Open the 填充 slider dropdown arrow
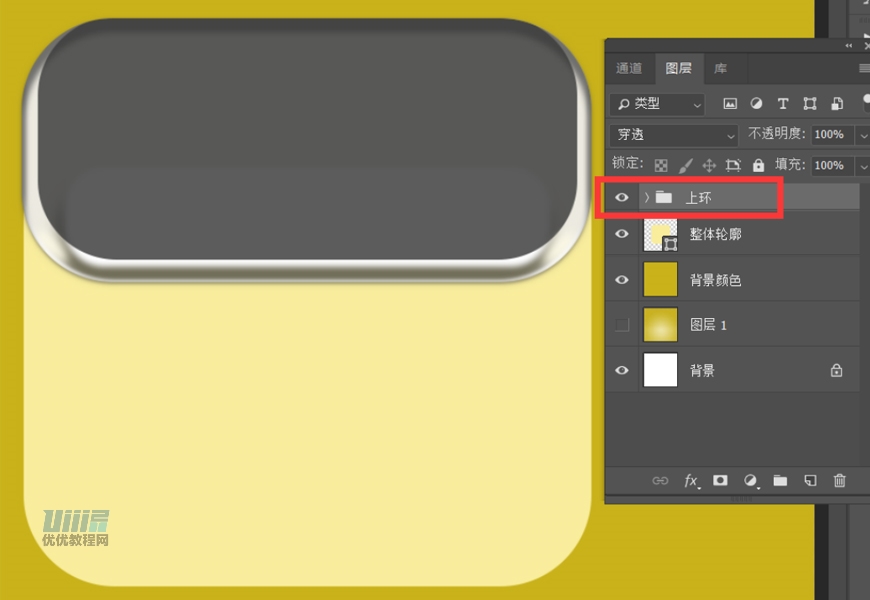The height and width of the screenshot is (600, 870). point(863,165)
